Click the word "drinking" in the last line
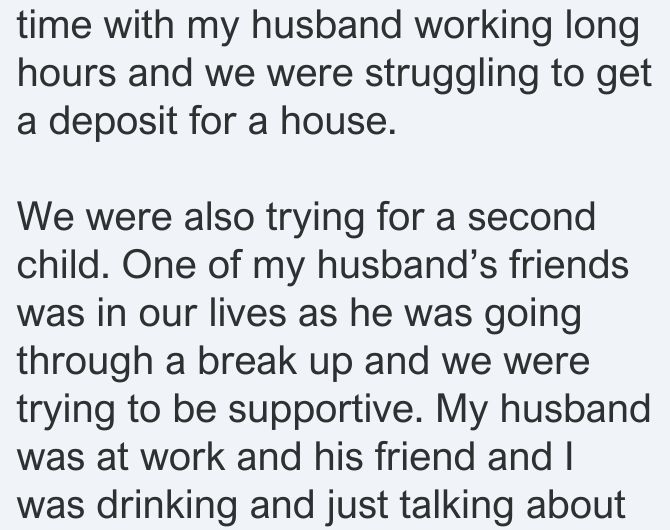 [167, 506]
